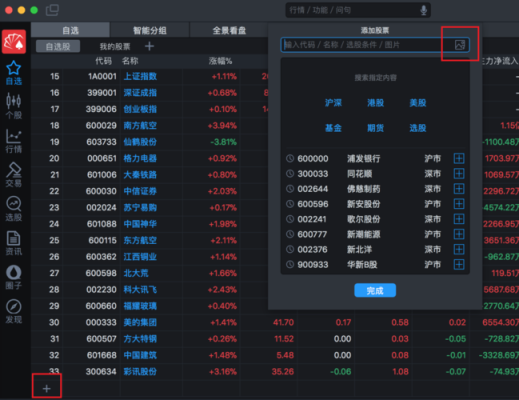Open the 自选 sidebar star icon
Viewport: 519px width, 400px height.
point(14,68)
